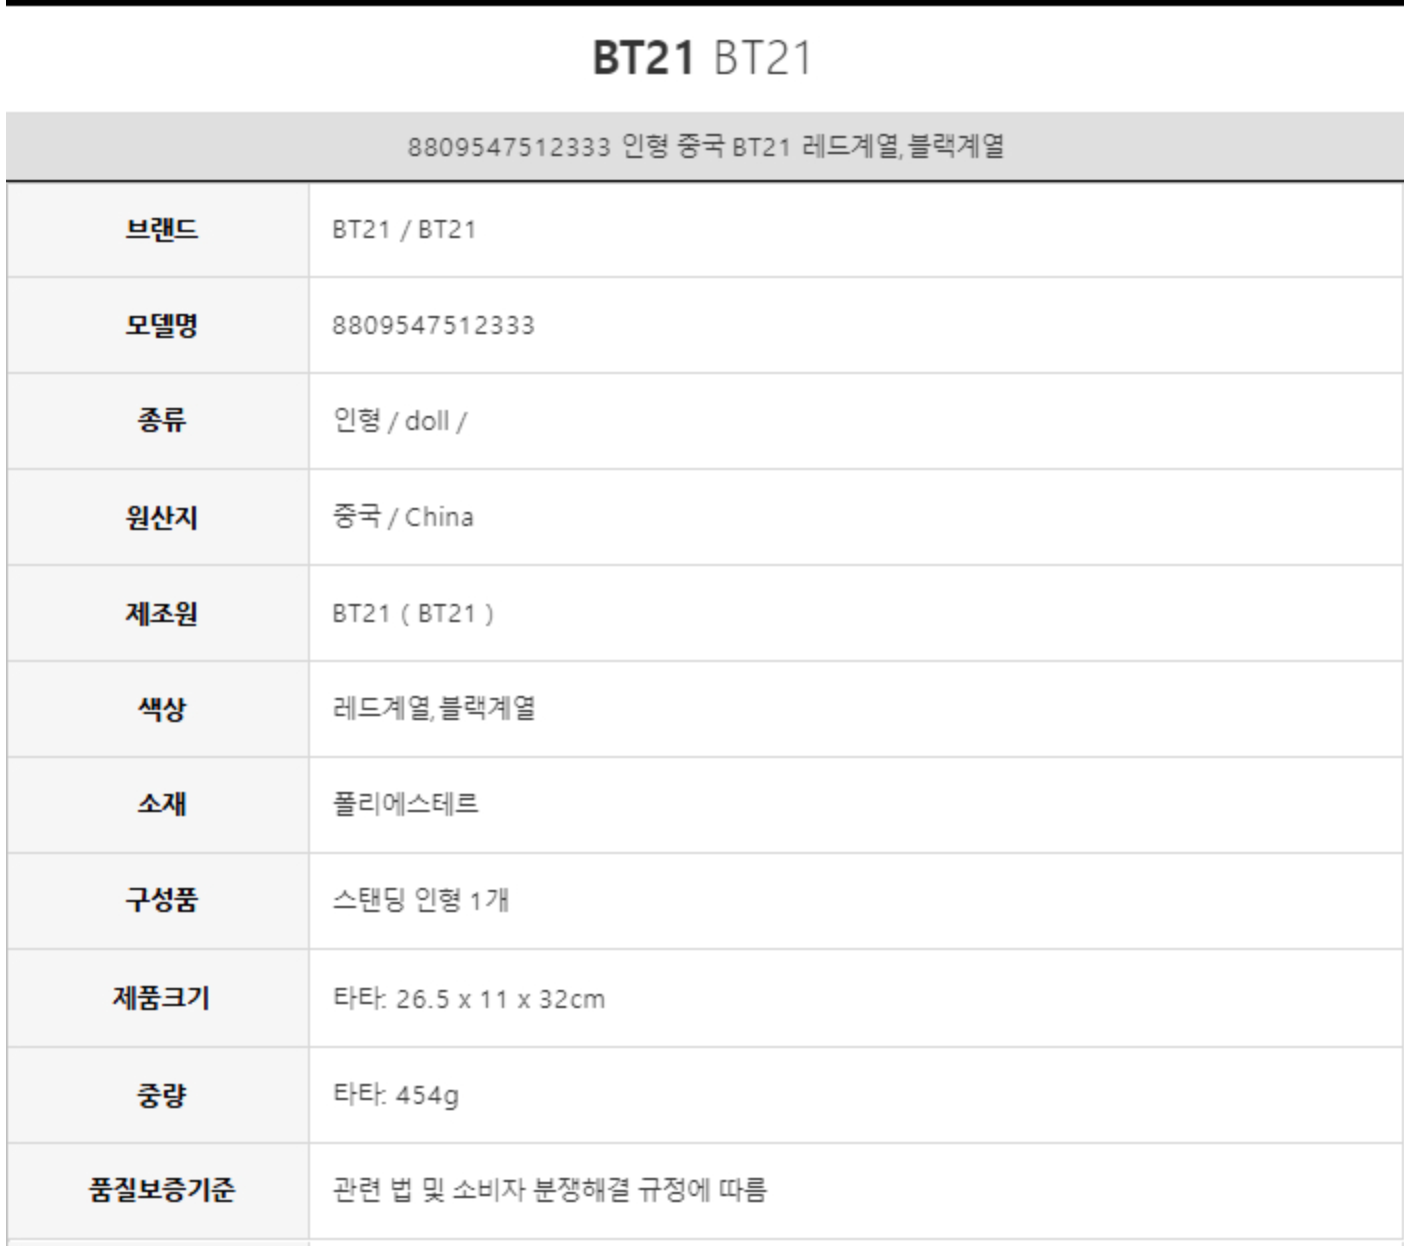Viewport: 1404px width, 1246px height.
Task: Click the BT21 BT21 page title
Action: (702, 58)
